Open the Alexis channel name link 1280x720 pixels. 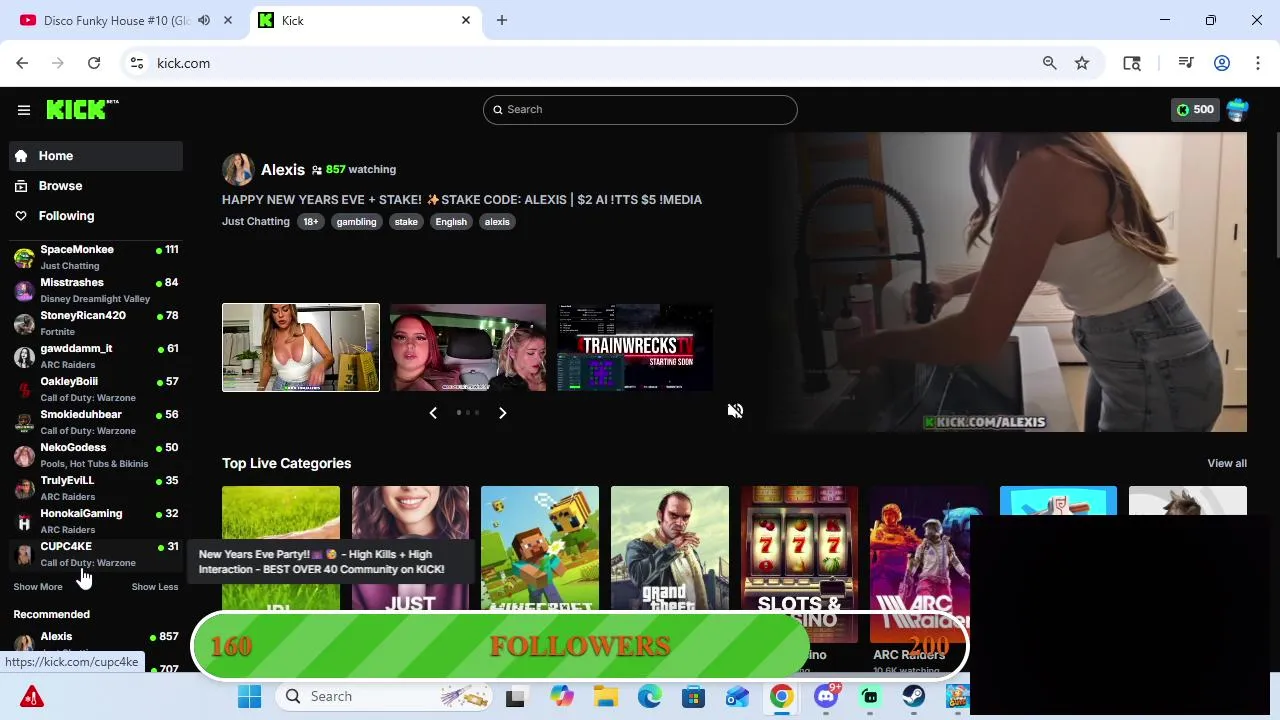point(283,169)
